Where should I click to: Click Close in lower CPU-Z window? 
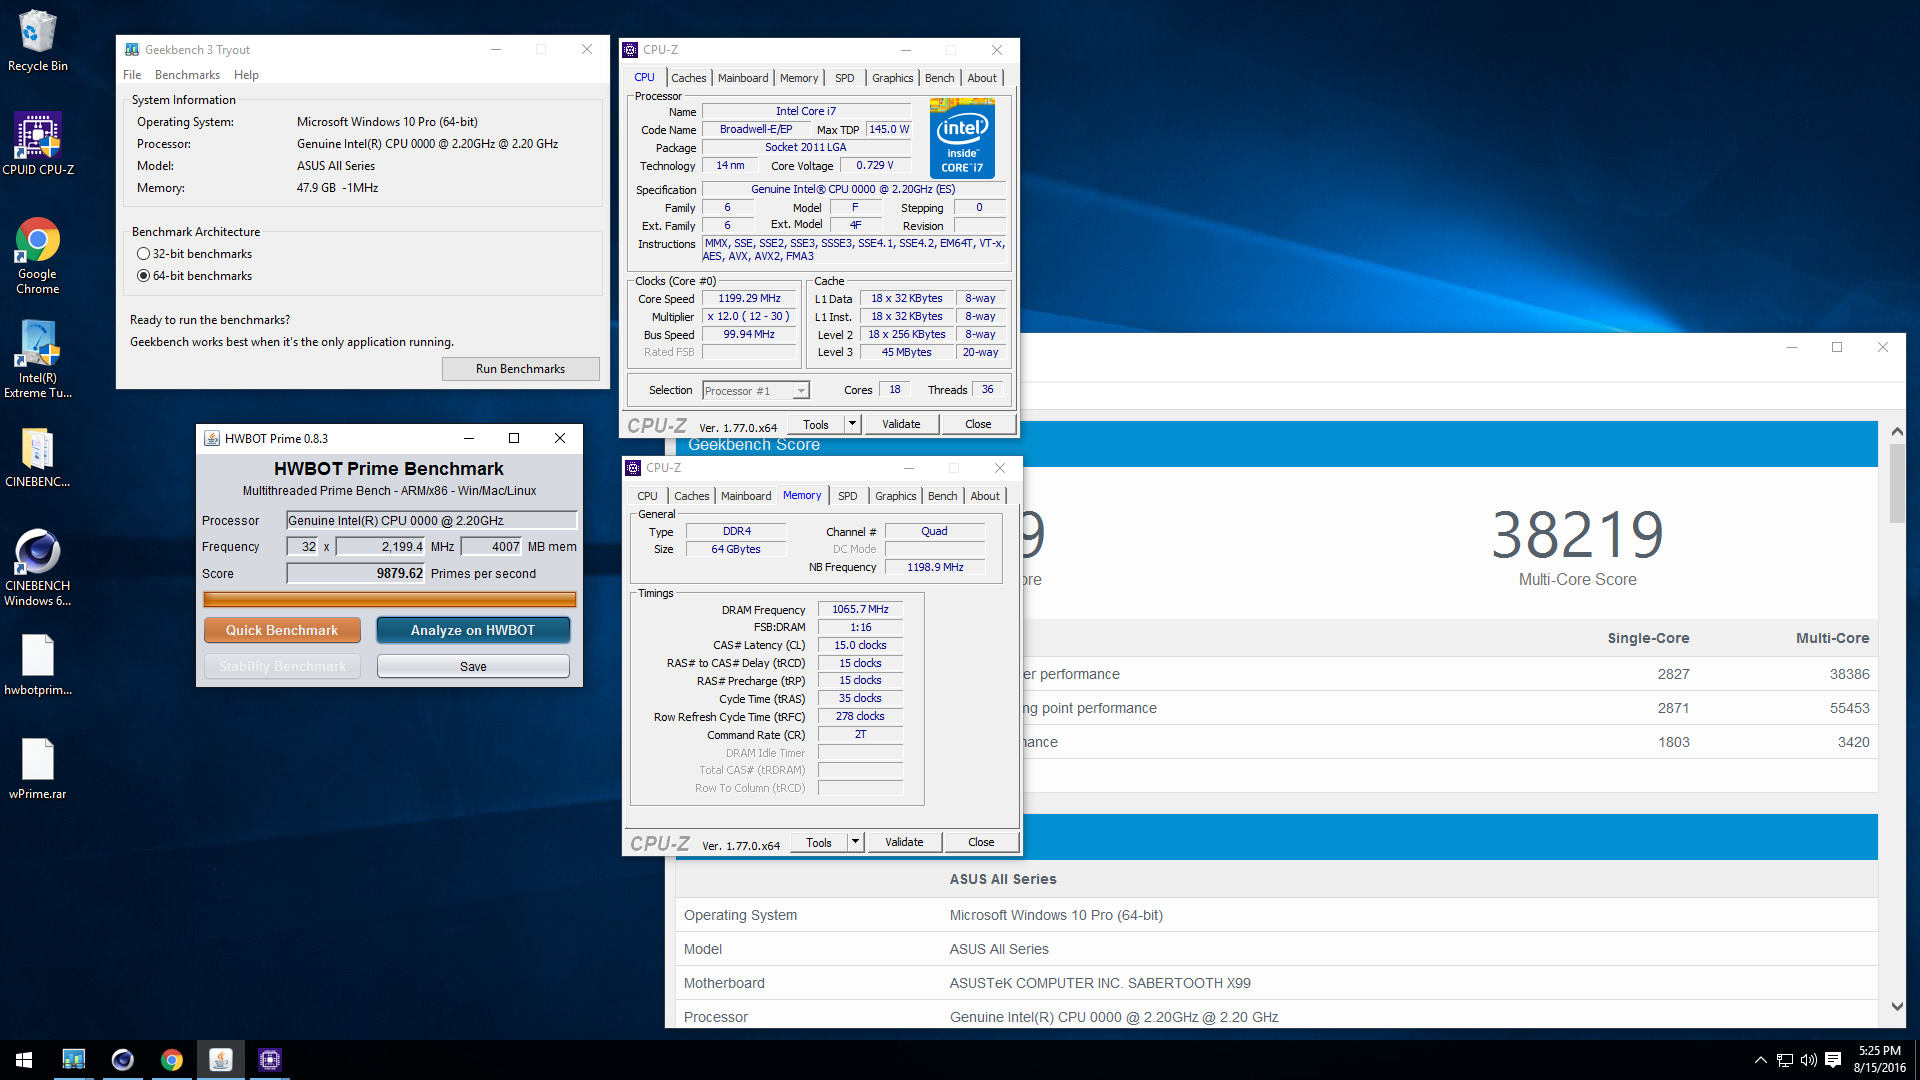tap(981, 842)
